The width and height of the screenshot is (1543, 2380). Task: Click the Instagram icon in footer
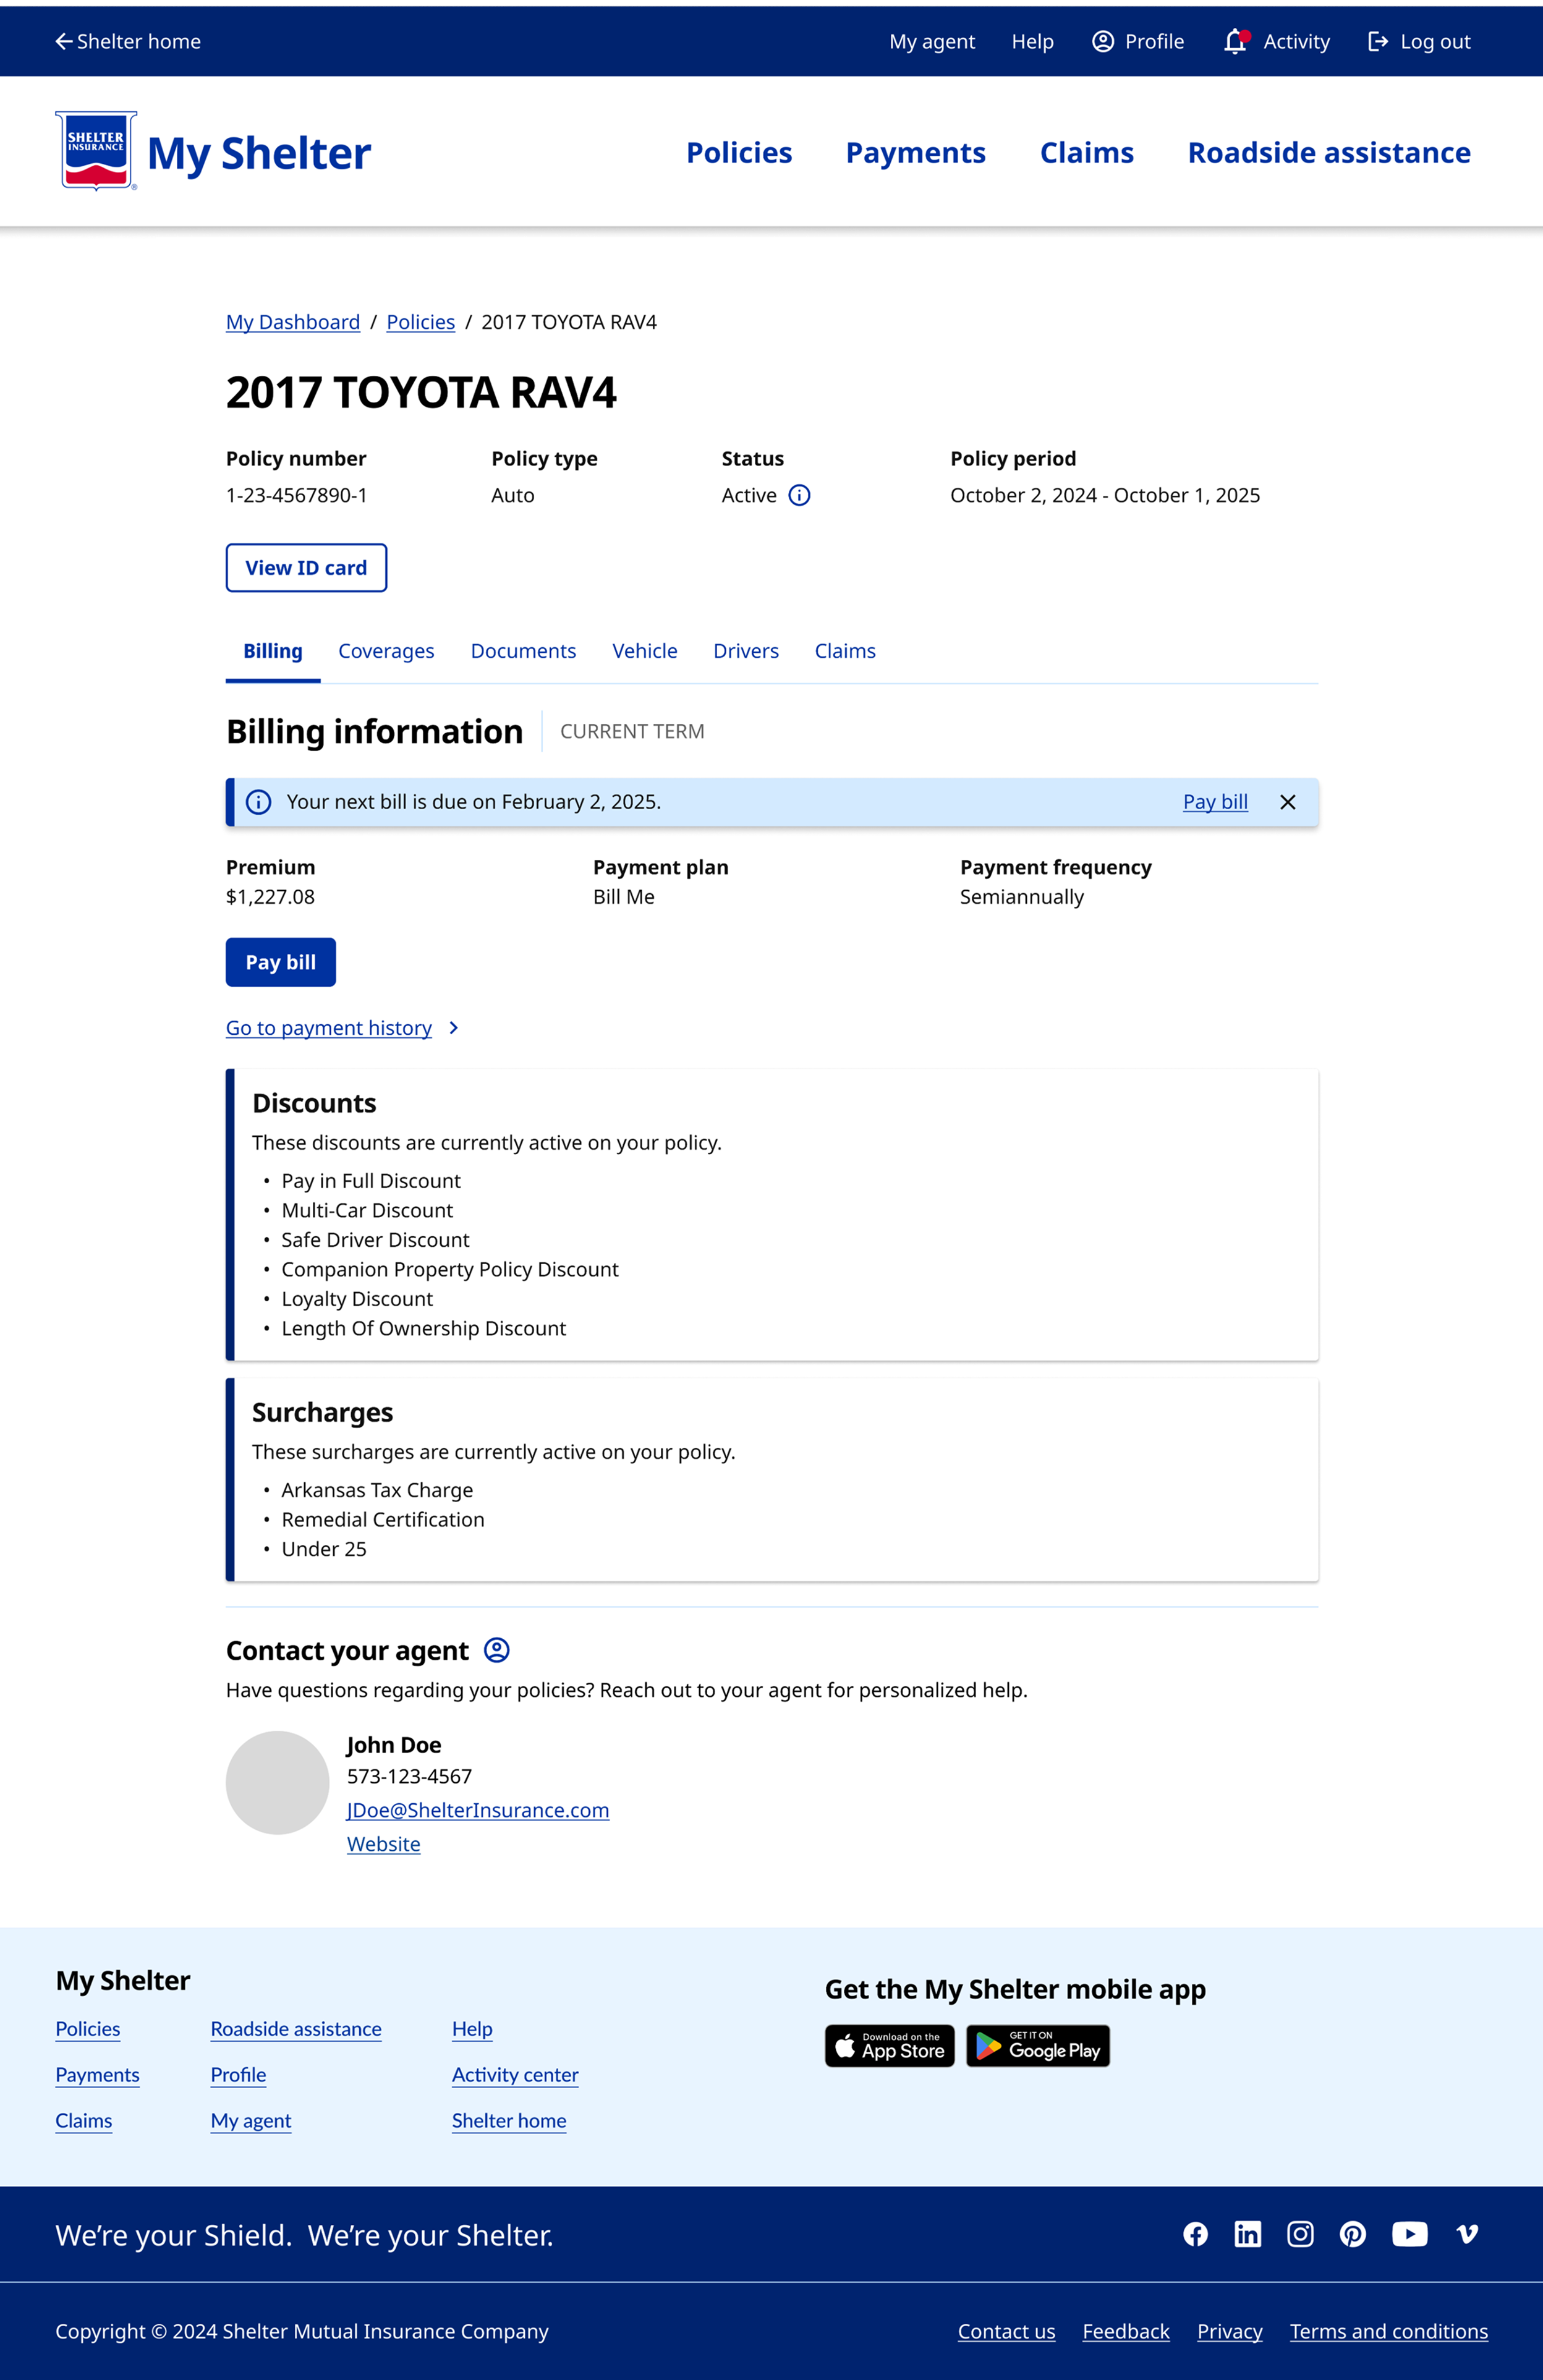coord(1300,2234)
